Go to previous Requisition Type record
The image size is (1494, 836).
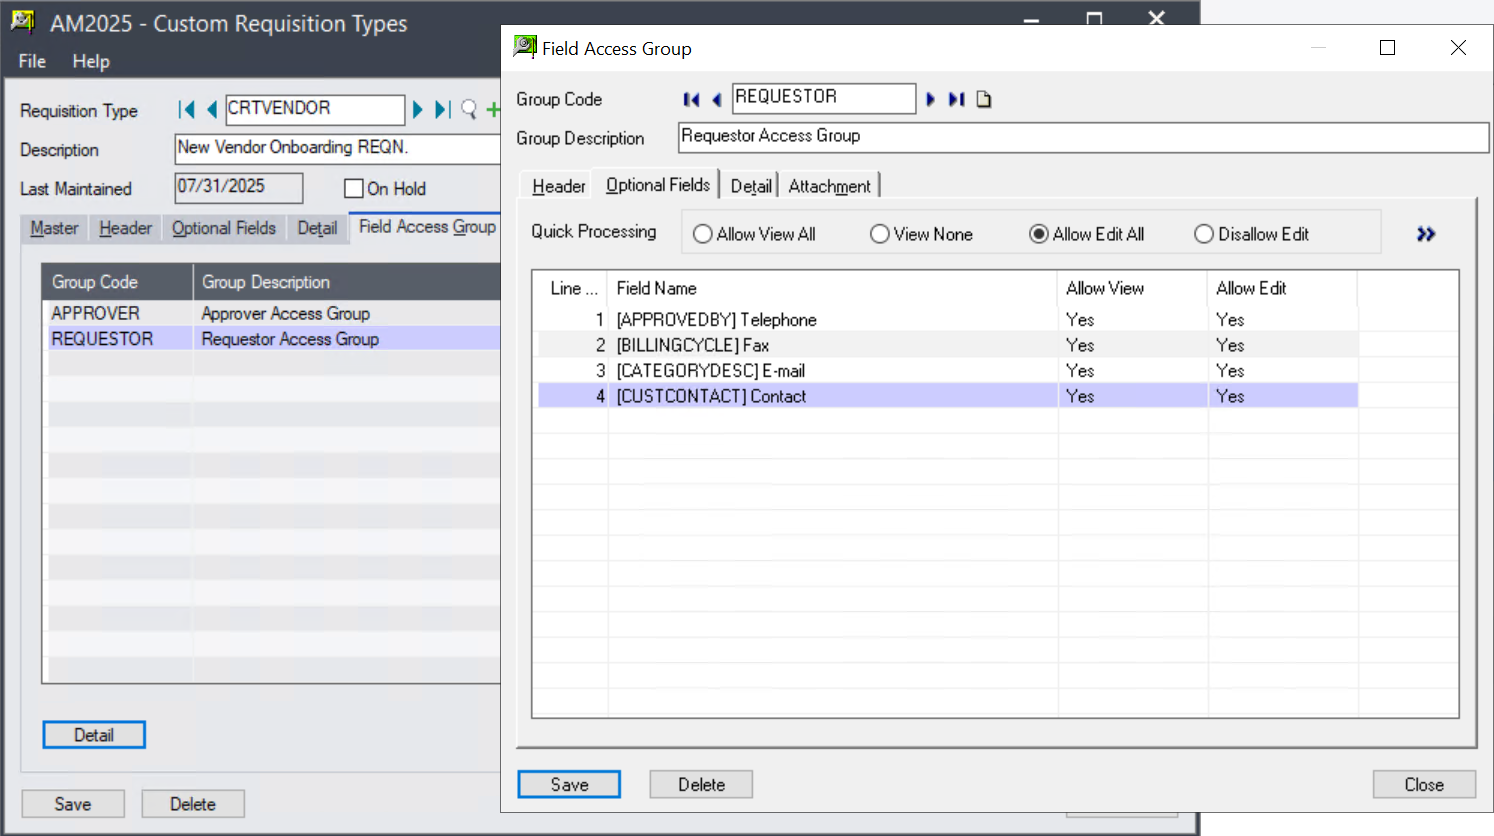pos(211,110)
